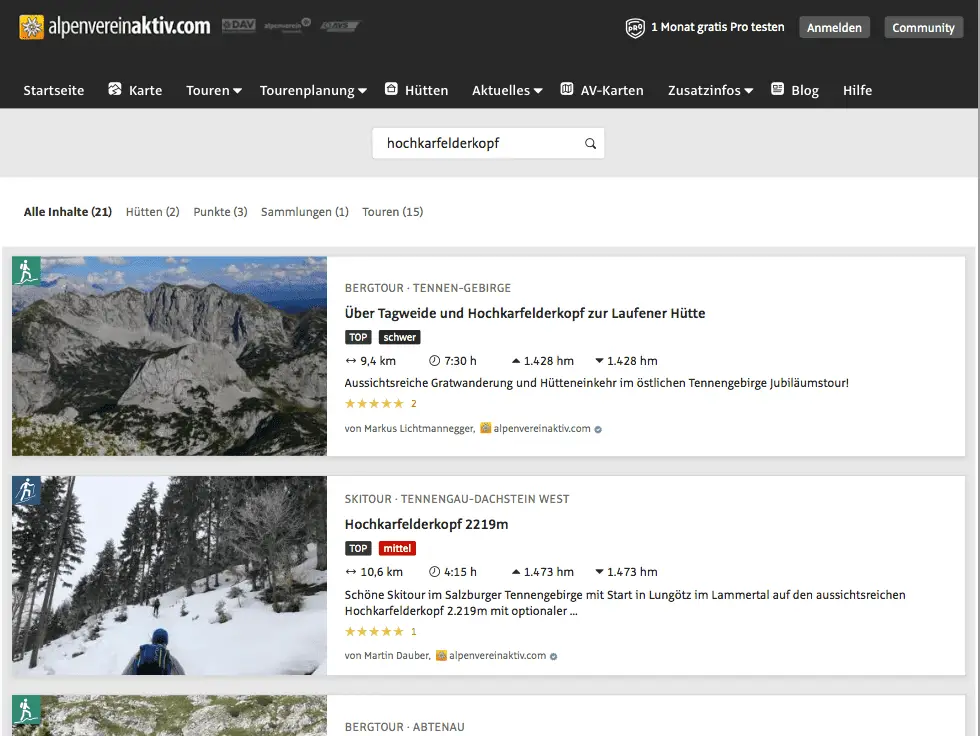
Task: Click descent arrow beside second 1.428 hm
Action: coord(599,361)
